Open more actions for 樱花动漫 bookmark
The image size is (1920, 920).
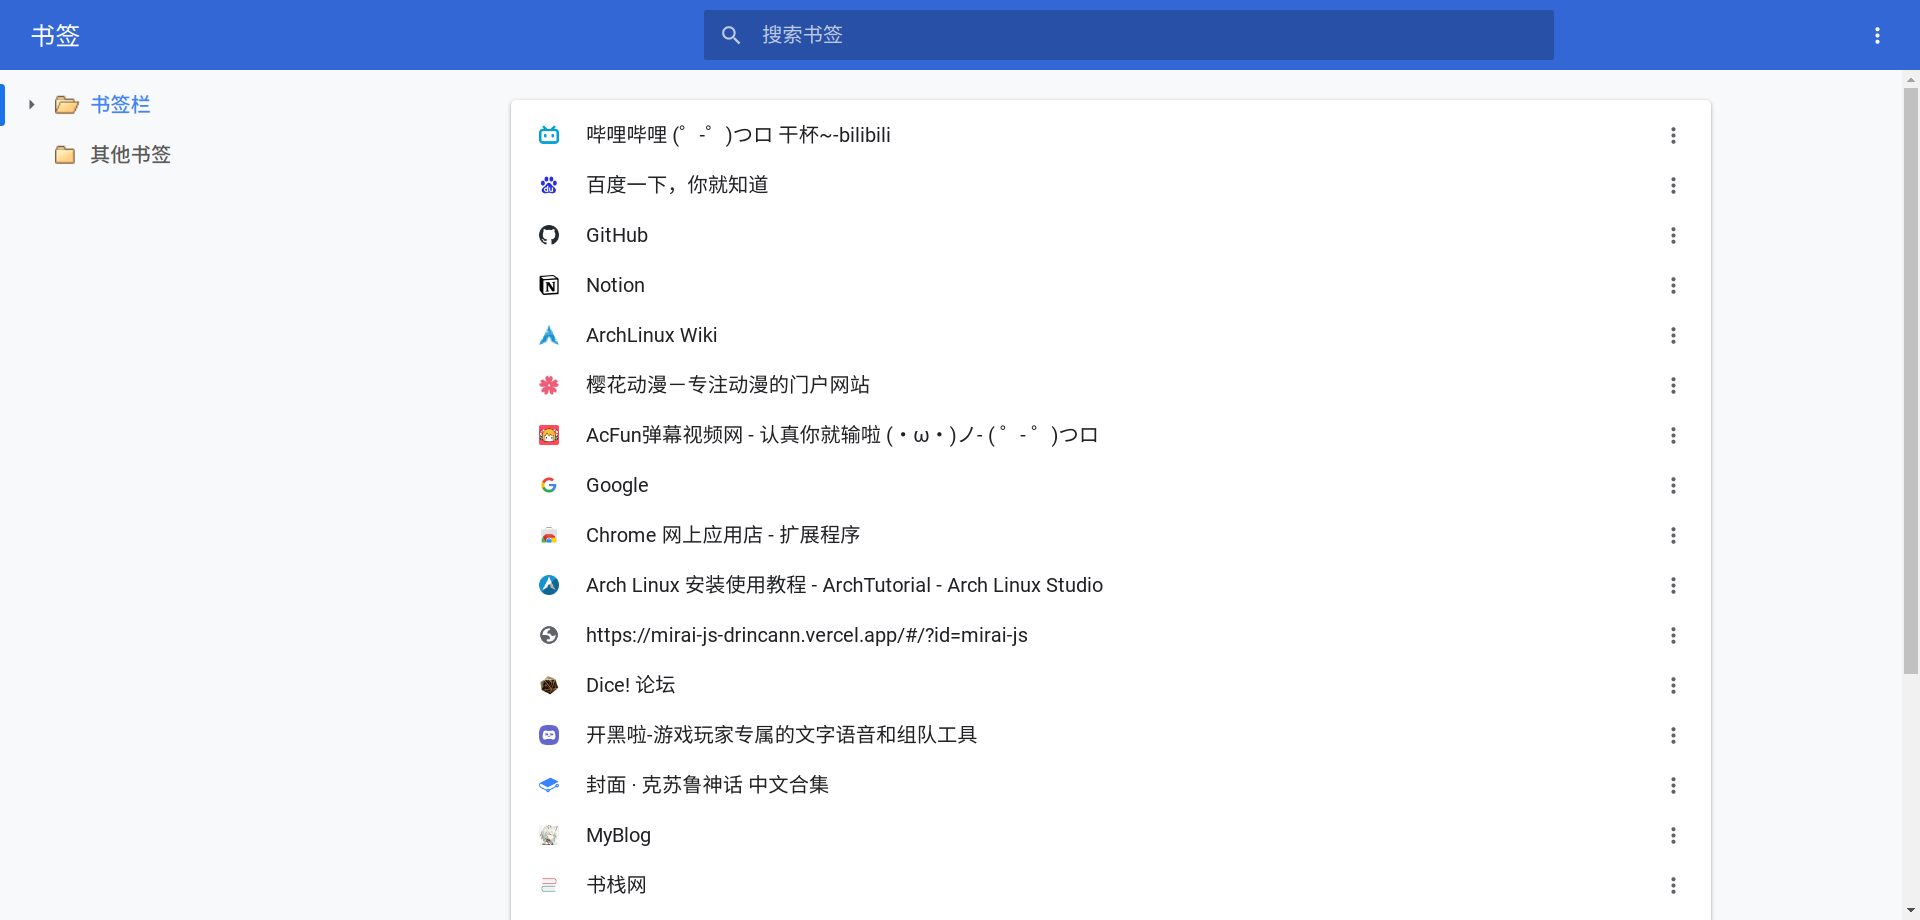(x=1673, y=385)
